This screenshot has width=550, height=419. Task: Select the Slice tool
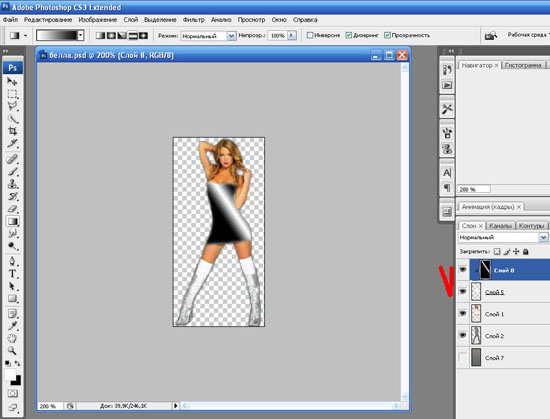click(x=12, y=143)
